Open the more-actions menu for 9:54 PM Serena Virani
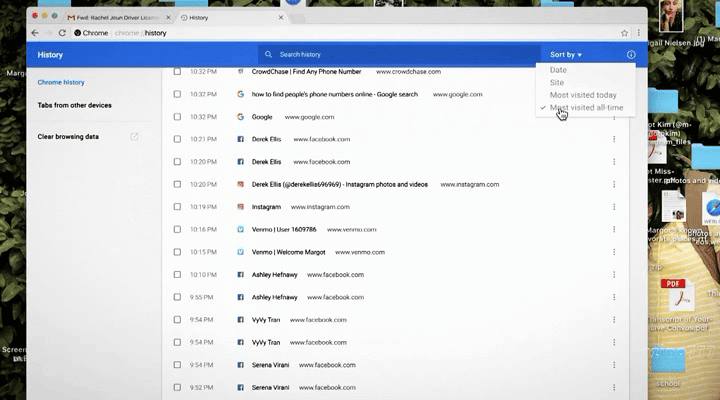Screen dimensions: 720x400 pyautogui.click(x=614, y=365)
